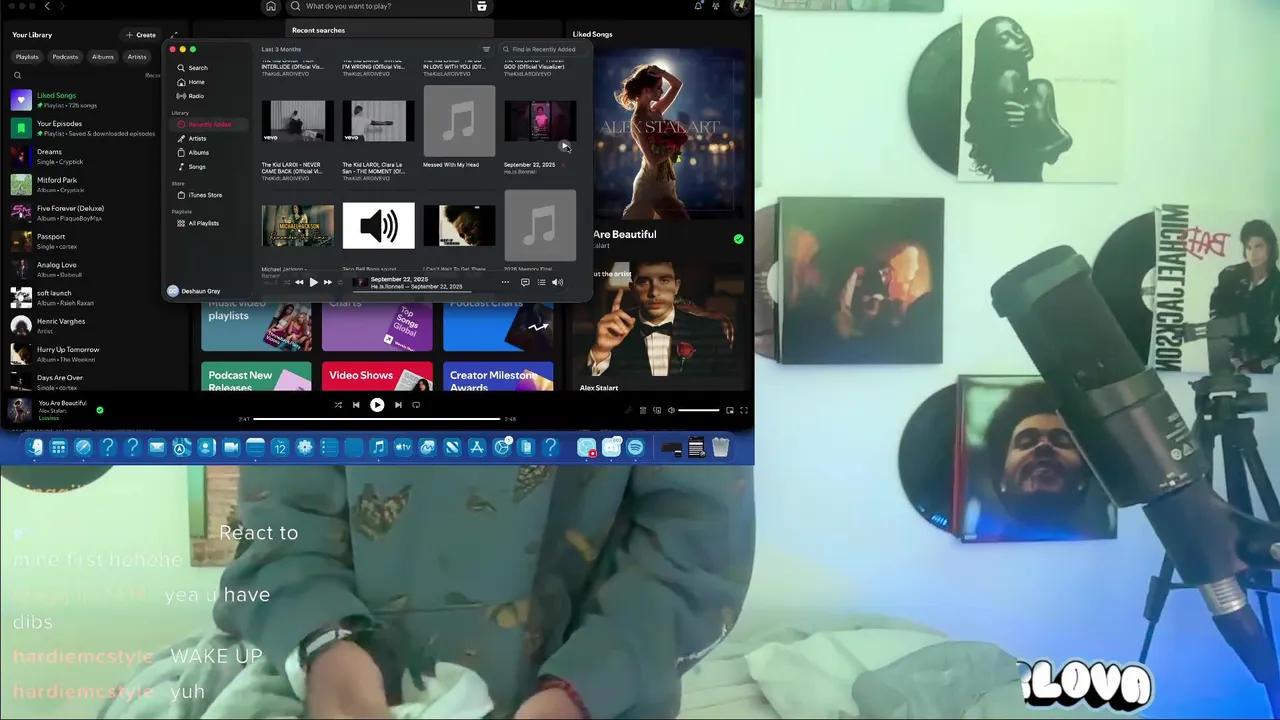Fast-forward in Music app controls
The image size is (1280, 720).
click(x=327, y=282)
